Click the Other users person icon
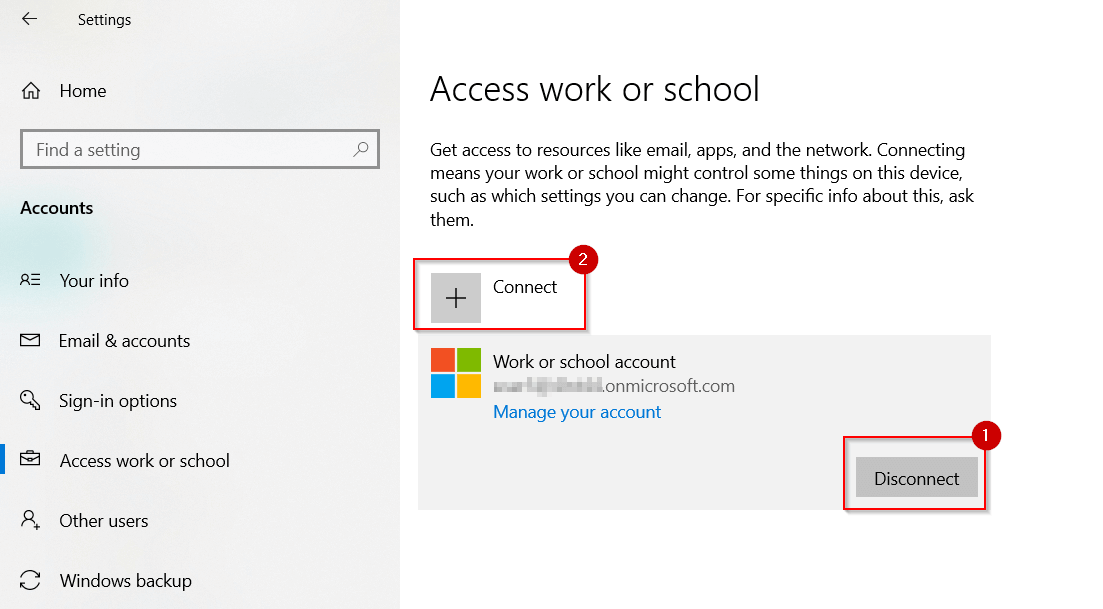Screen dimensions: 1103x609 [30, 521]
